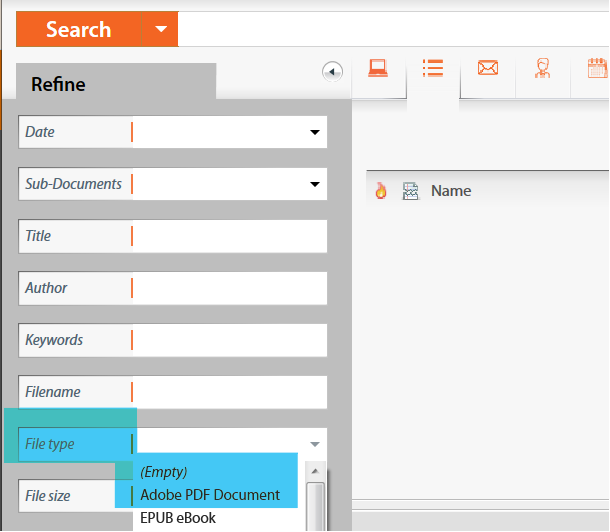Collapse the Refine panel with the arrow button

coord(332,72)
